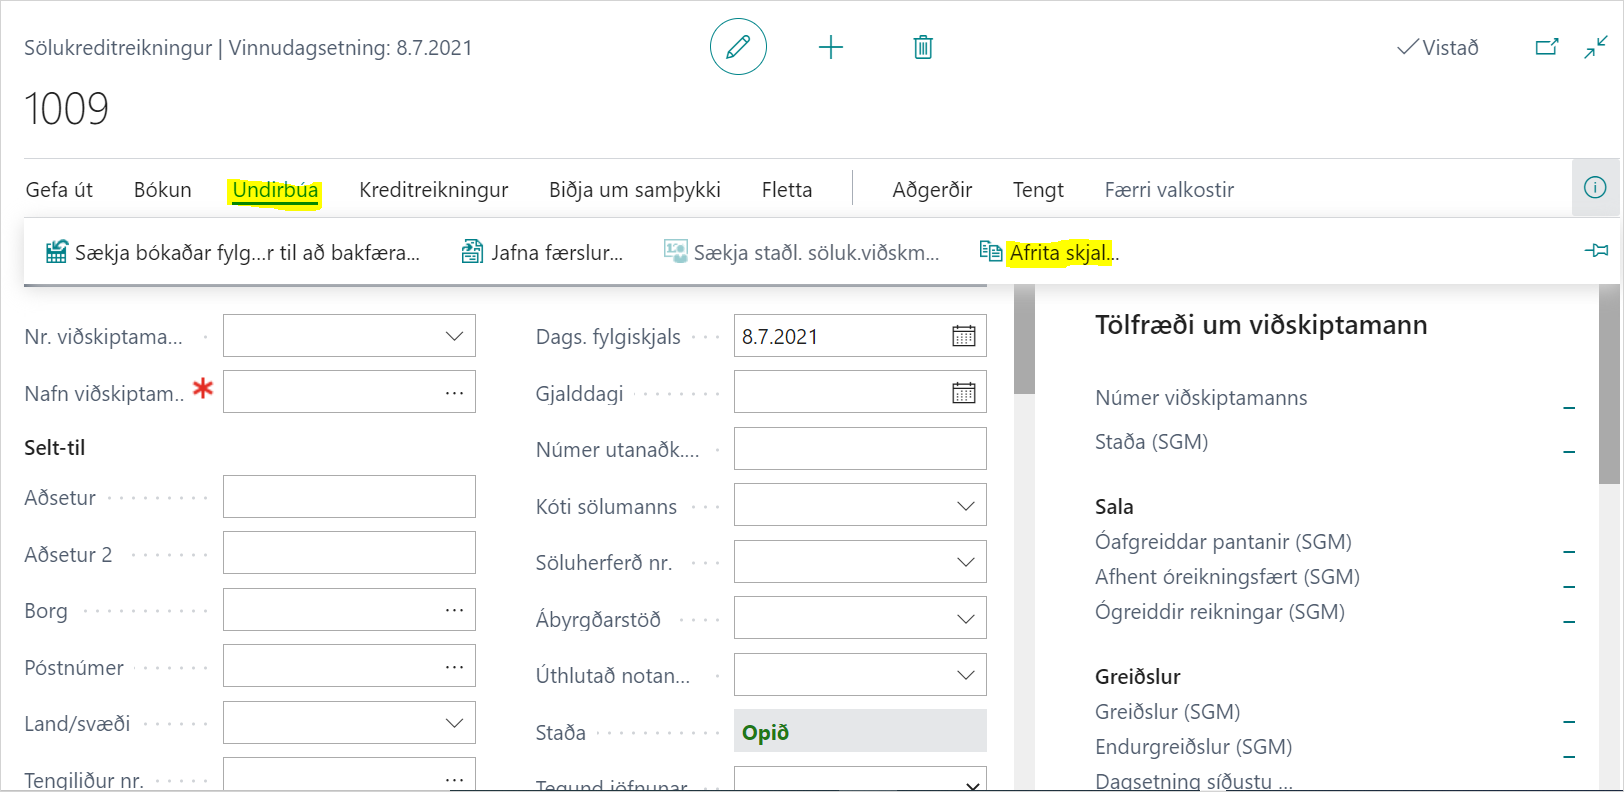Click the lookup dots in Borg field
This screenshot has width=1624, height=792.
pyautogui.click(x=454, y=610)
